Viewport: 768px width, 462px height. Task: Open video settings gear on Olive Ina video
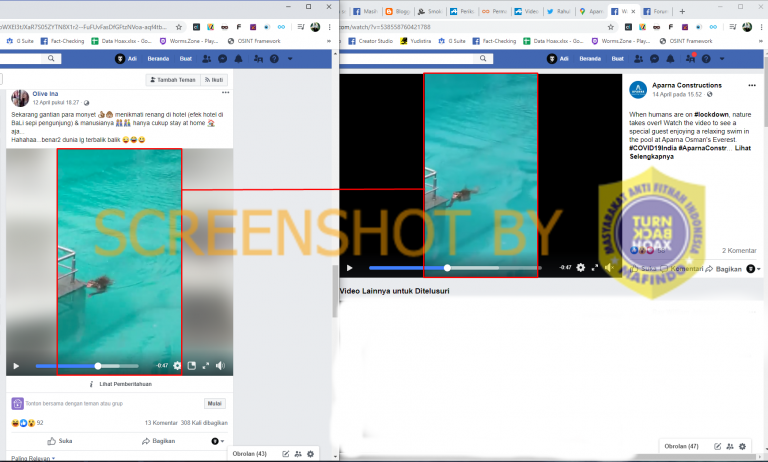pos(177,365)
